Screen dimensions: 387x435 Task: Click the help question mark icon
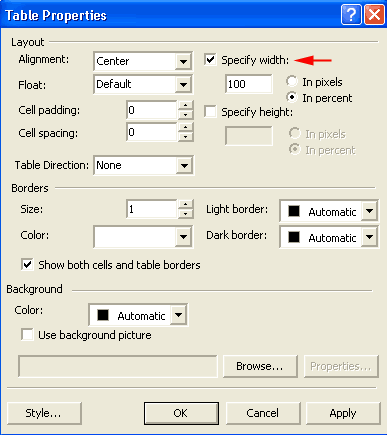click(351, 15)
